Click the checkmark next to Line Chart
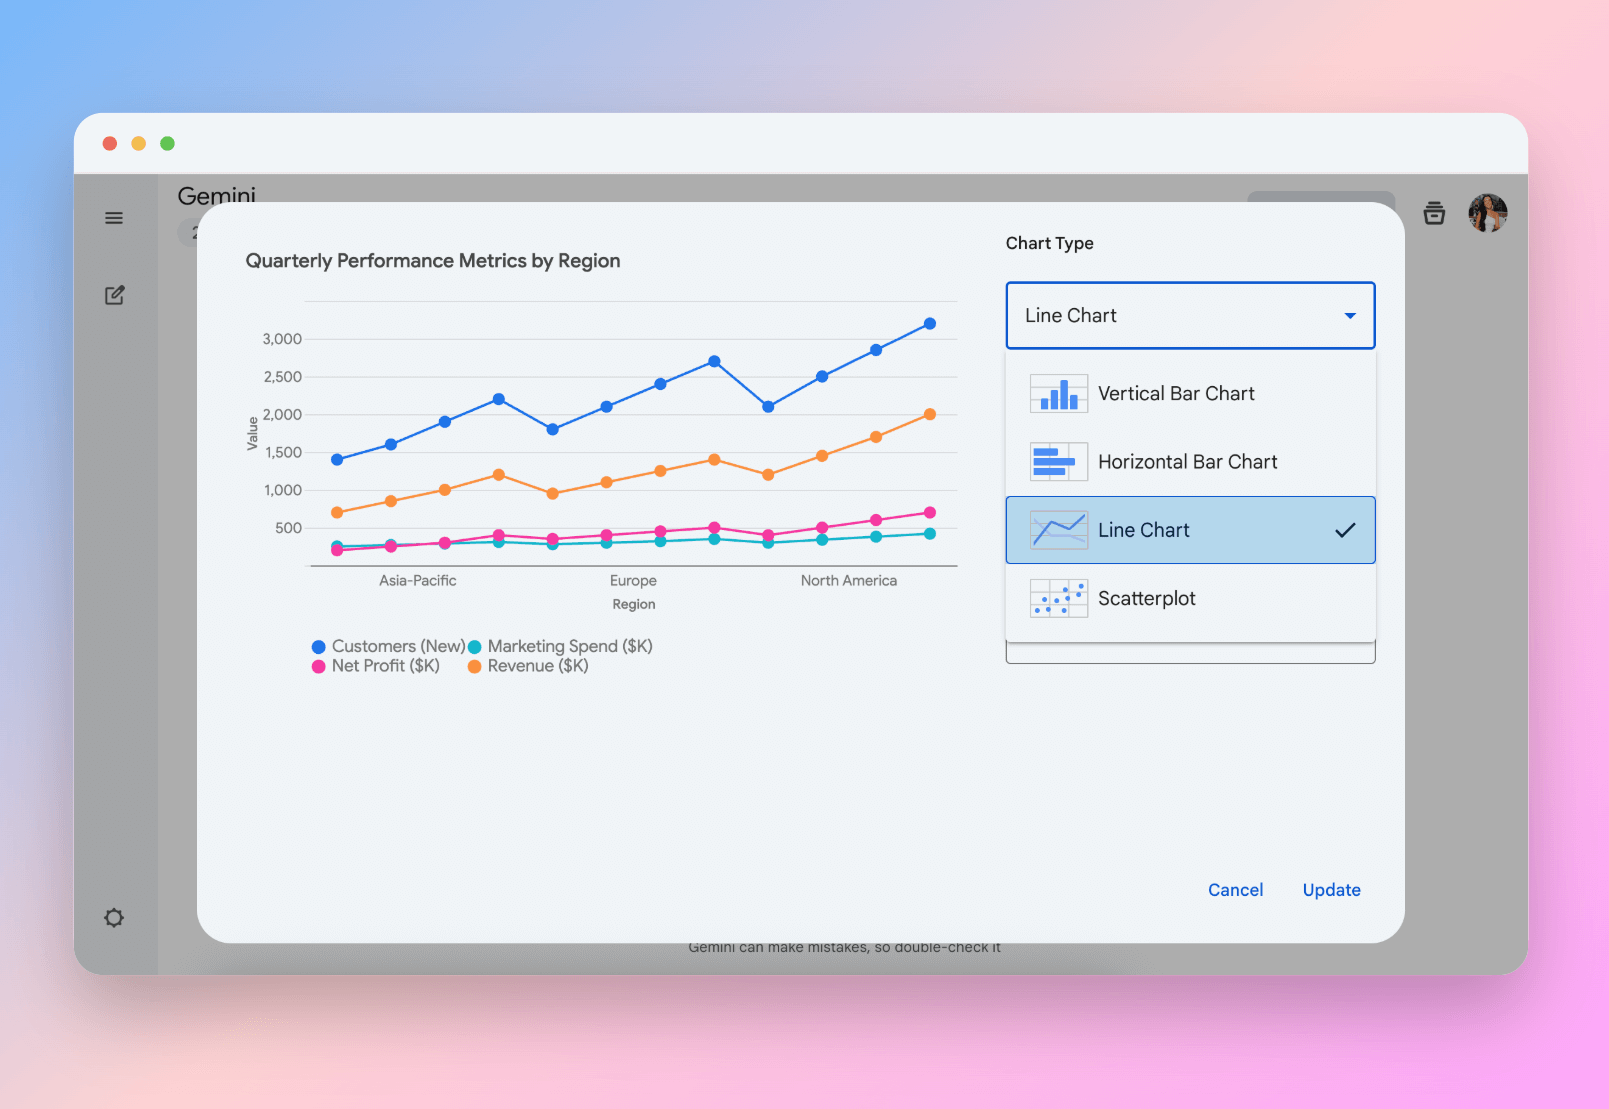Viewport: 1609px width, 1109px height. tap(1346, 530)
